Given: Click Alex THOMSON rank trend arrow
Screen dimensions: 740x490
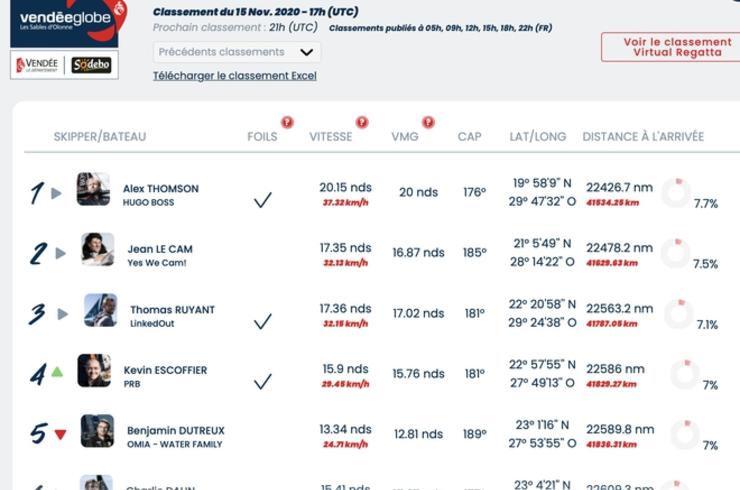Looking at the screenshot, I should (x=57, y=193).
